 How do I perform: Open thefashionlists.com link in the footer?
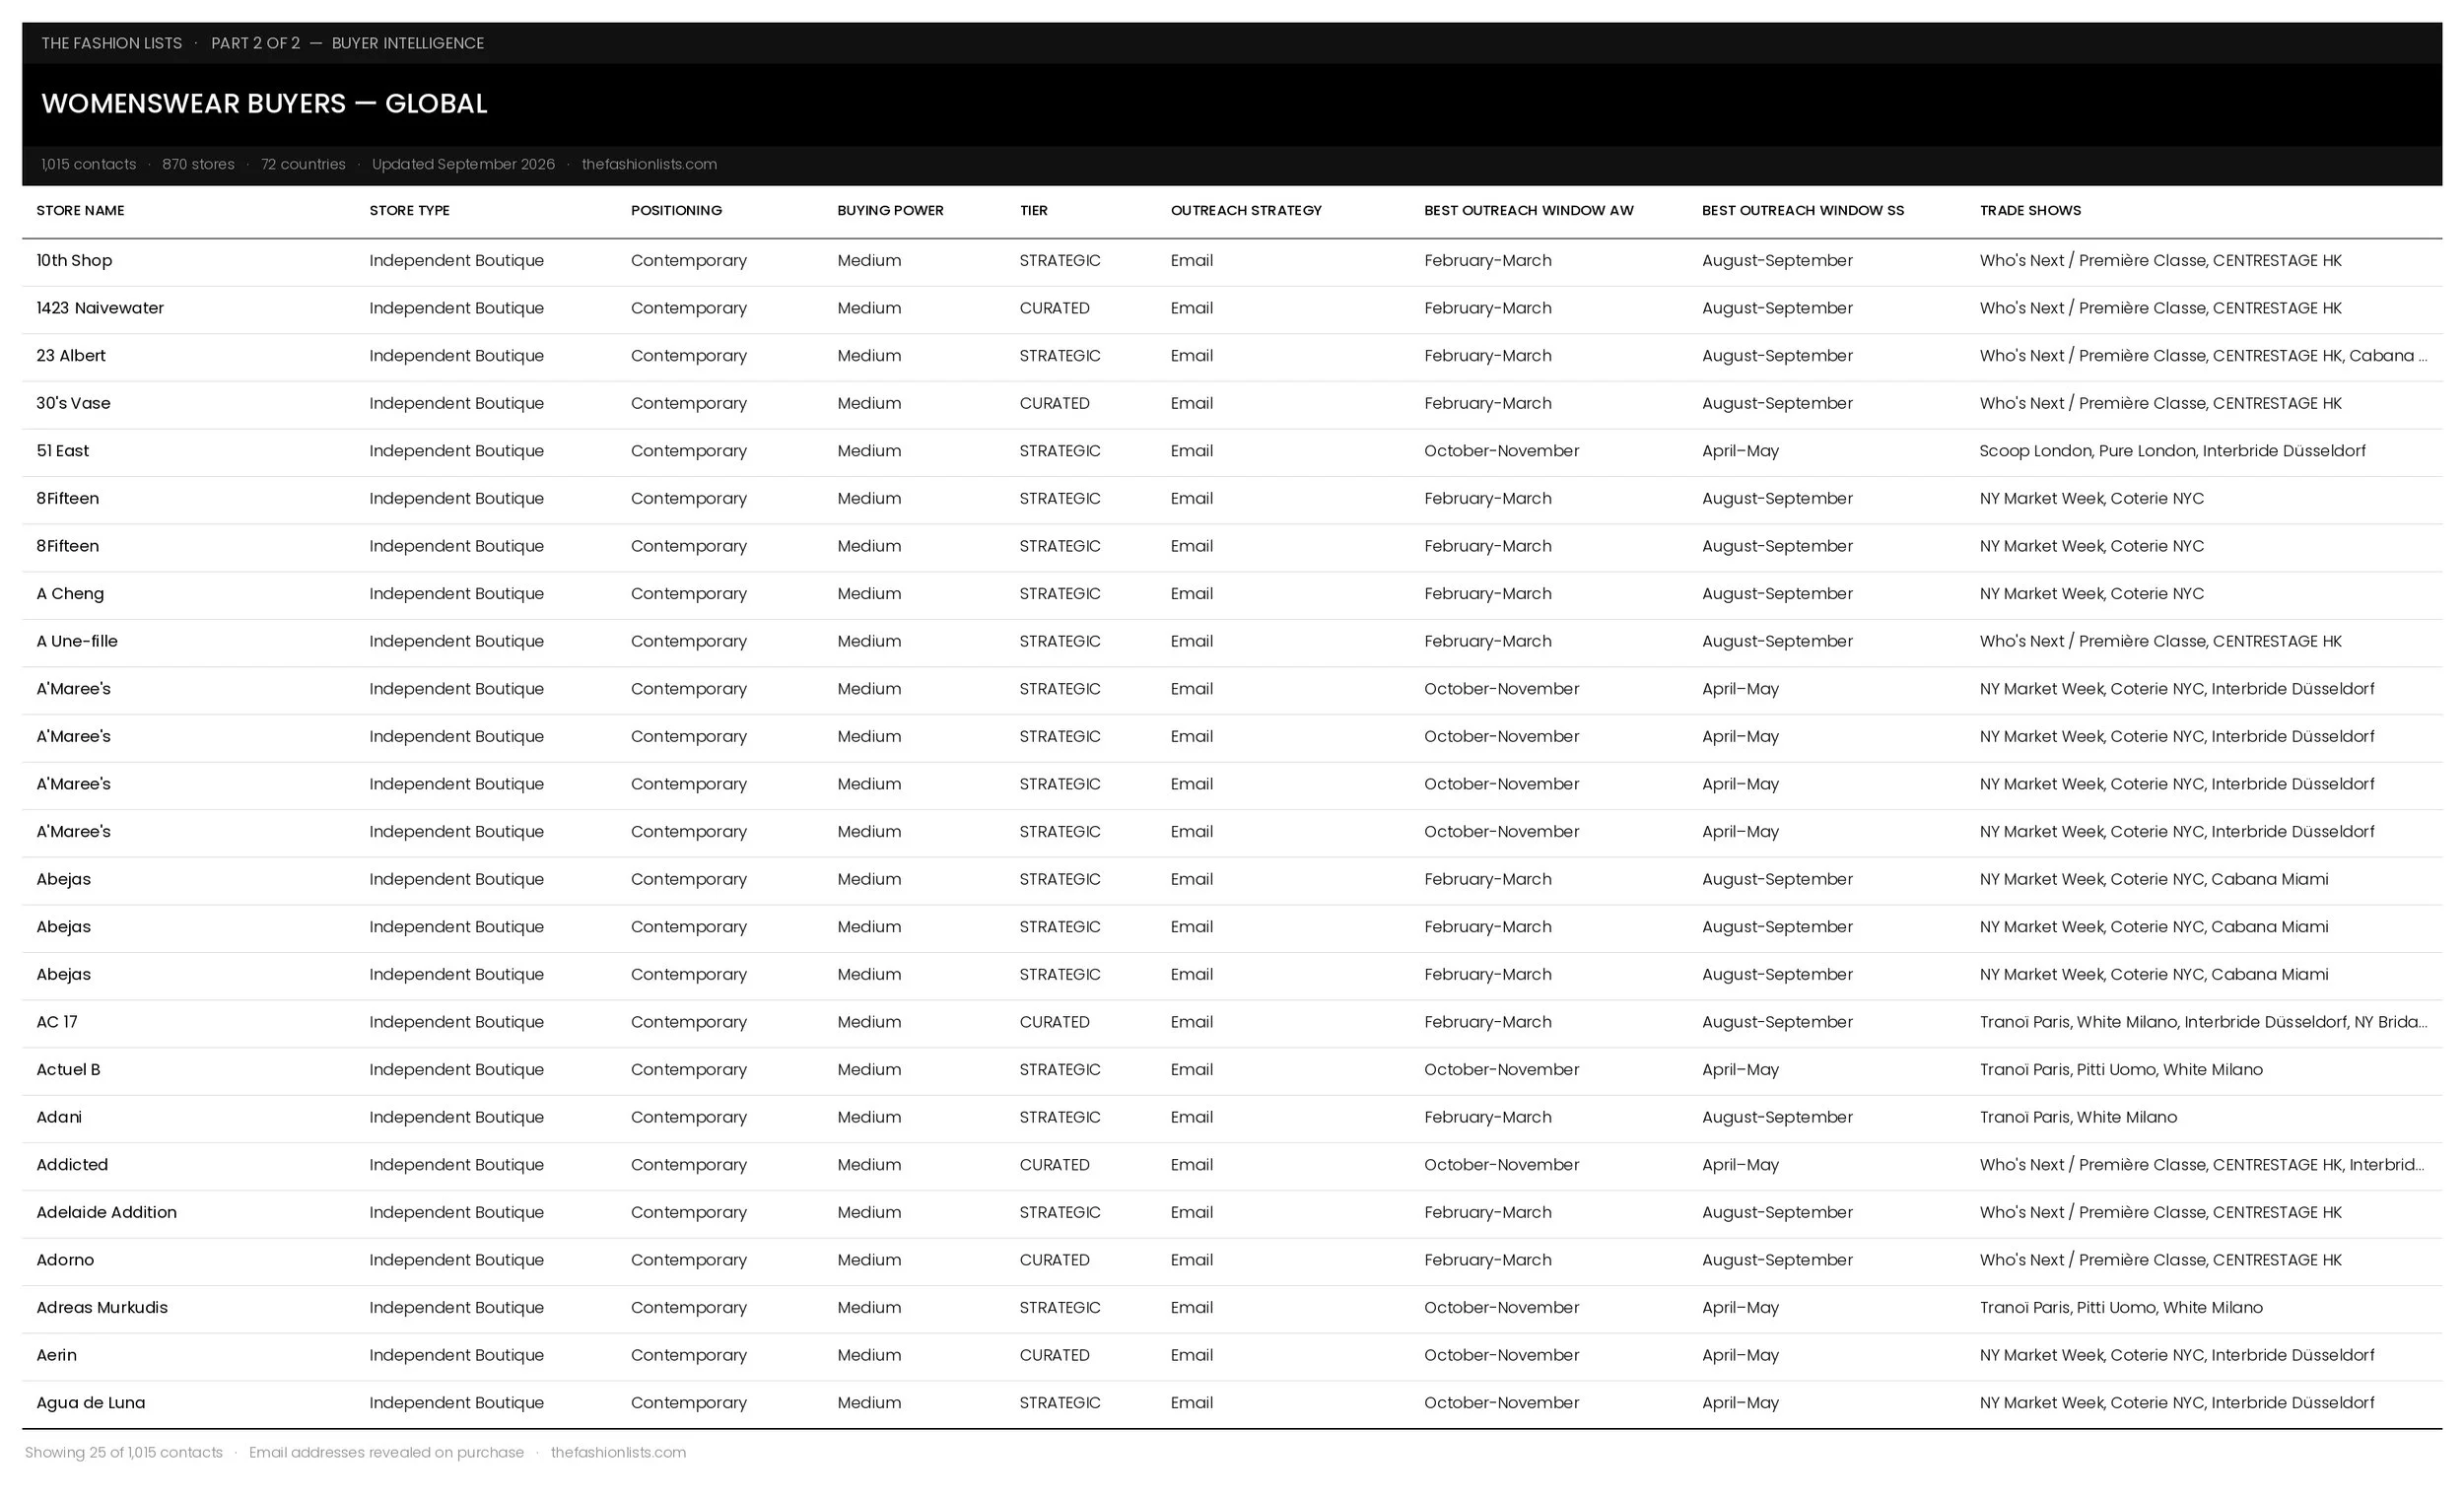(618, 1452)
